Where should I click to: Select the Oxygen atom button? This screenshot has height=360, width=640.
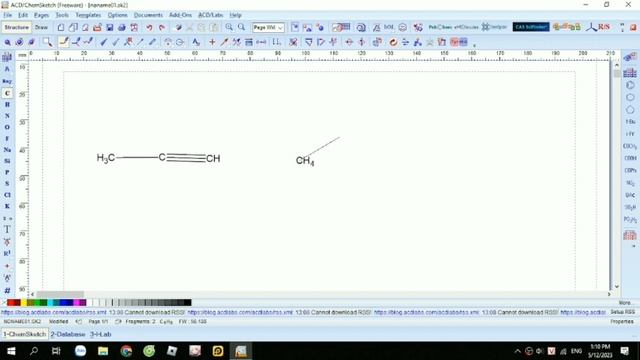[7, 127]
